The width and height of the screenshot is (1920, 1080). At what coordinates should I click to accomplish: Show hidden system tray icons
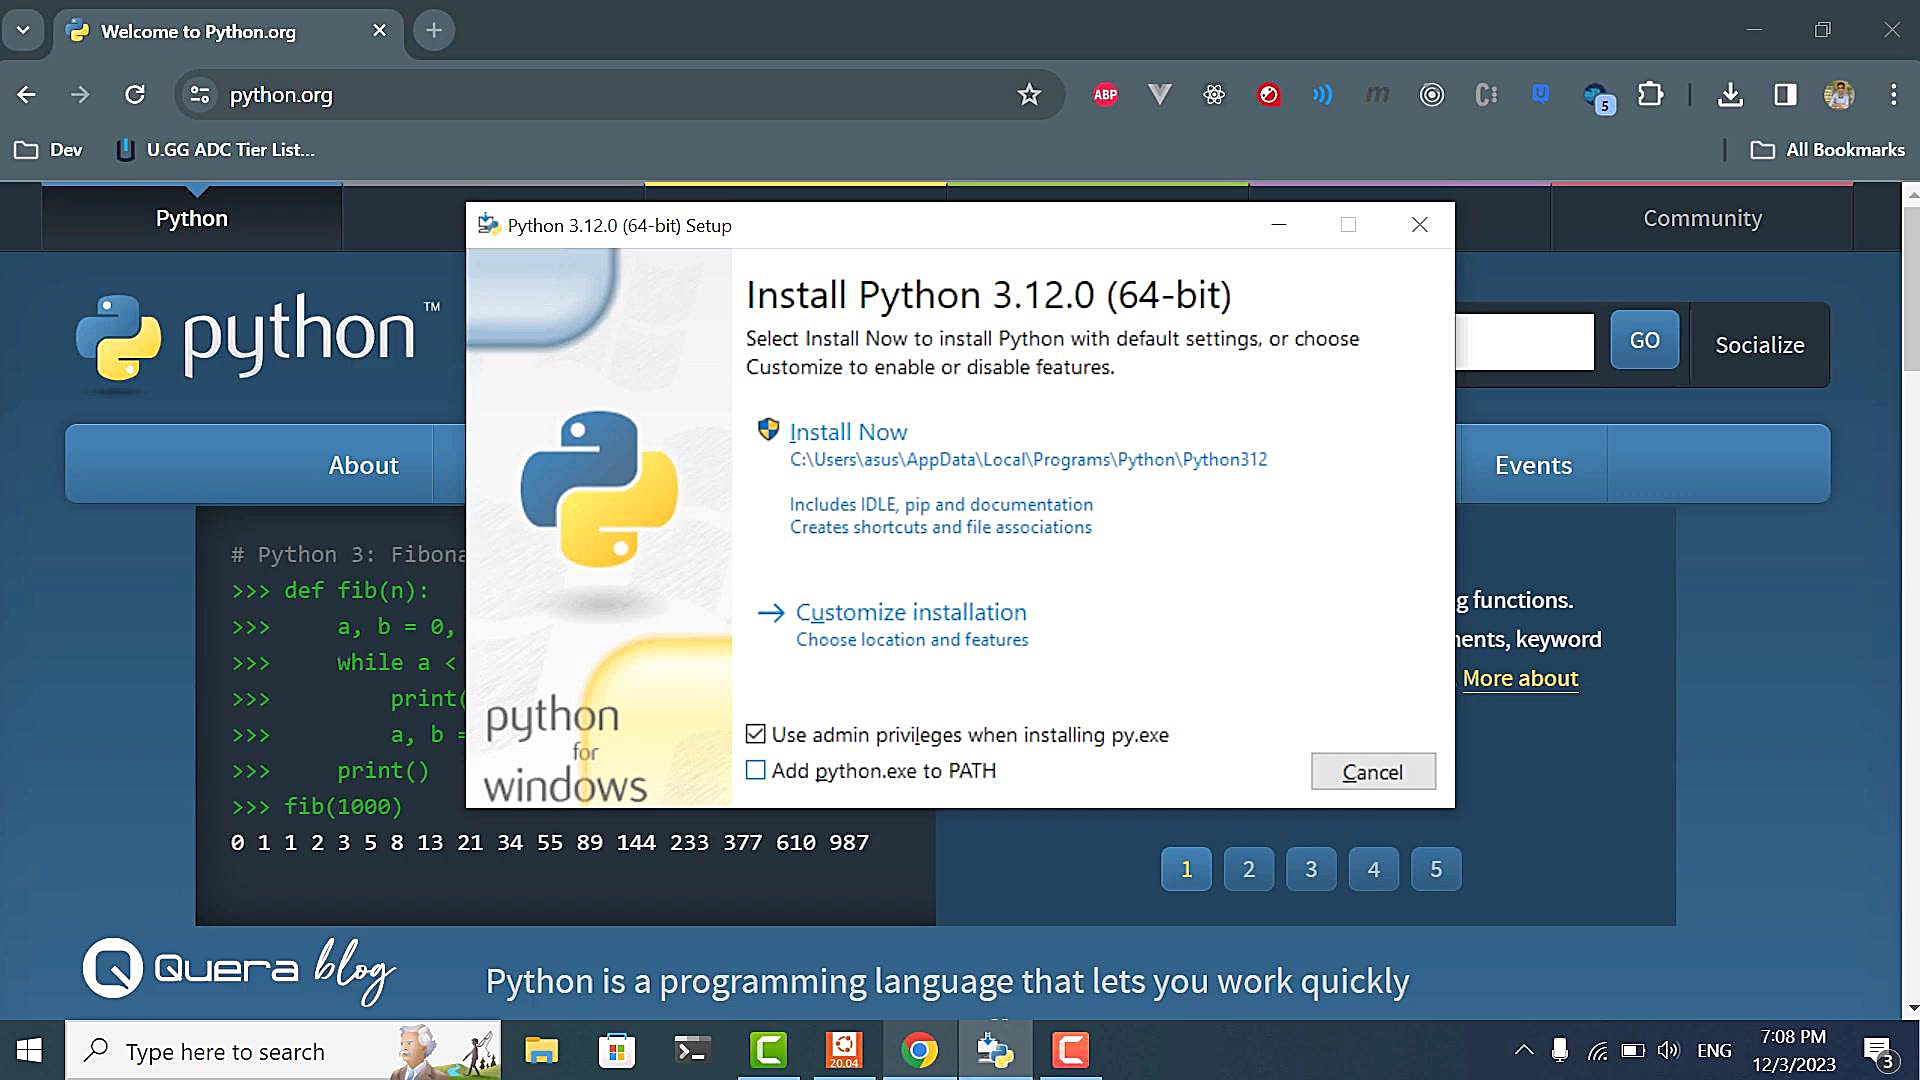pyautogui.click(x=1523, y=1051)
